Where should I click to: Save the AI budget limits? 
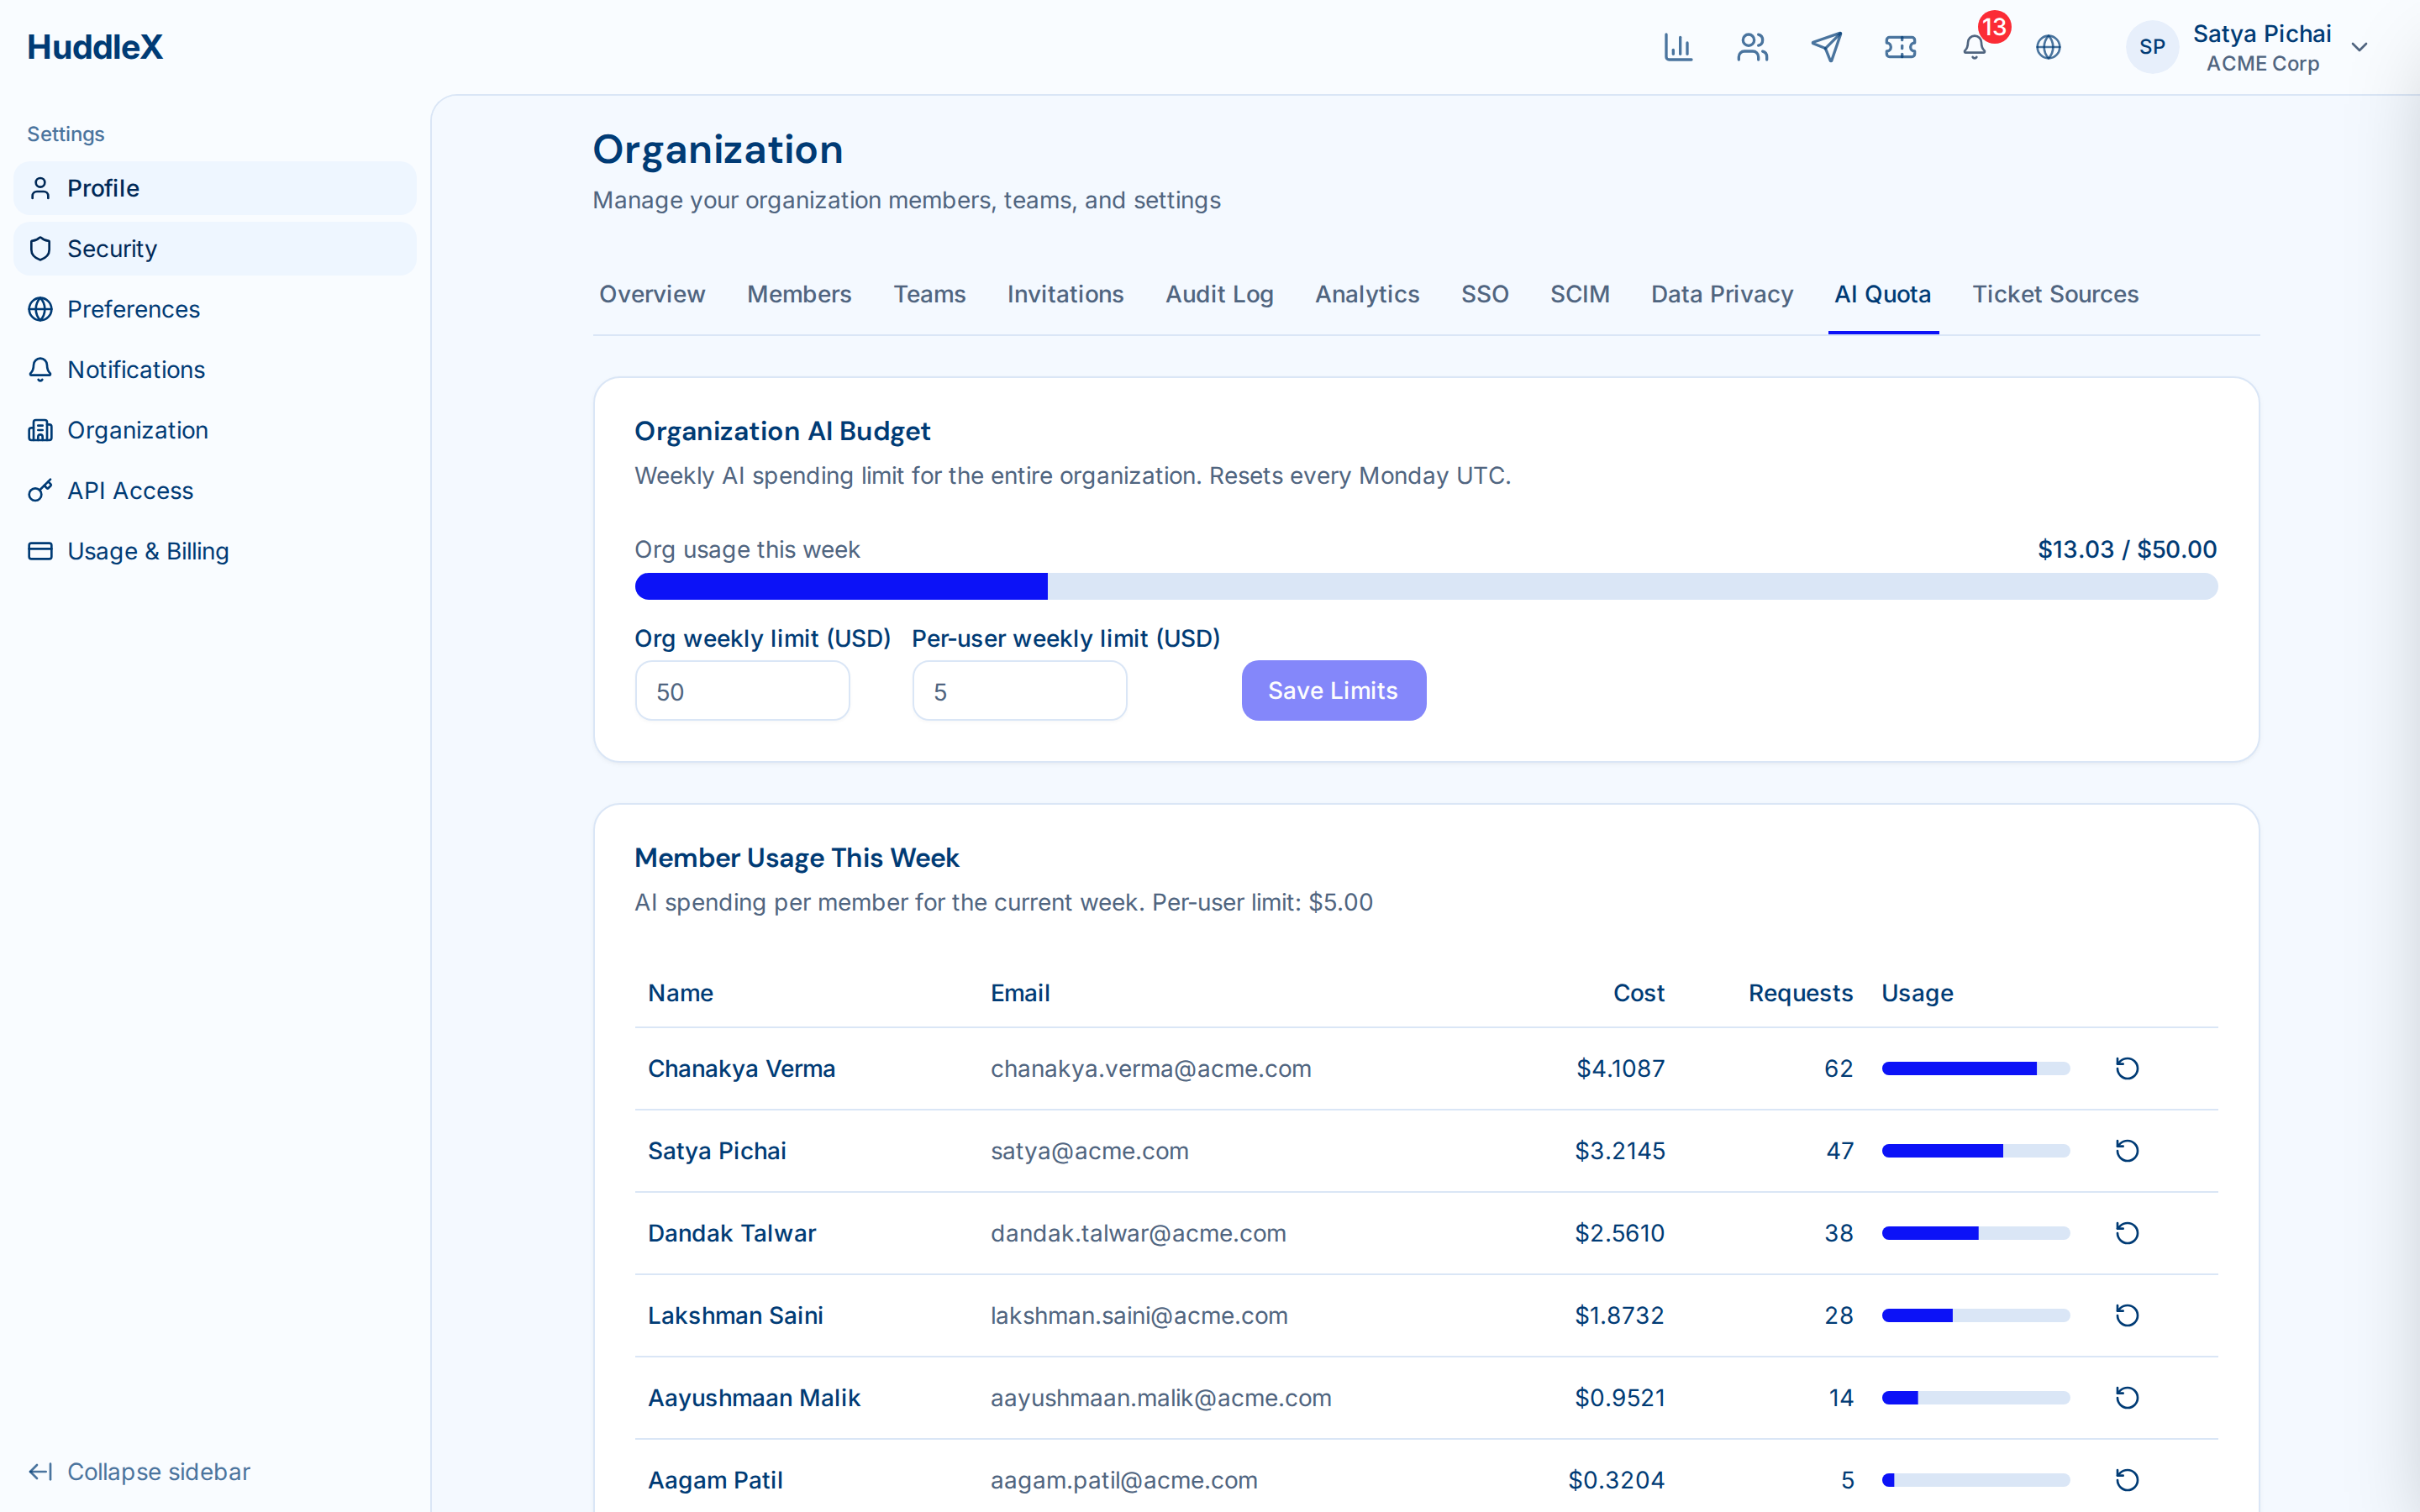pyautogui.click(x=1333, y=691)
